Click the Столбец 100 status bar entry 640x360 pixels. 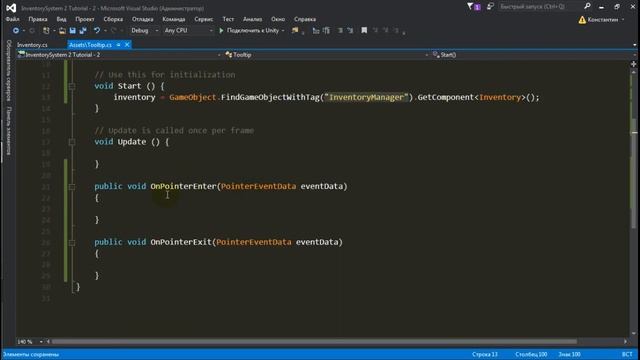pyautogui.click(x=531, y=354)
